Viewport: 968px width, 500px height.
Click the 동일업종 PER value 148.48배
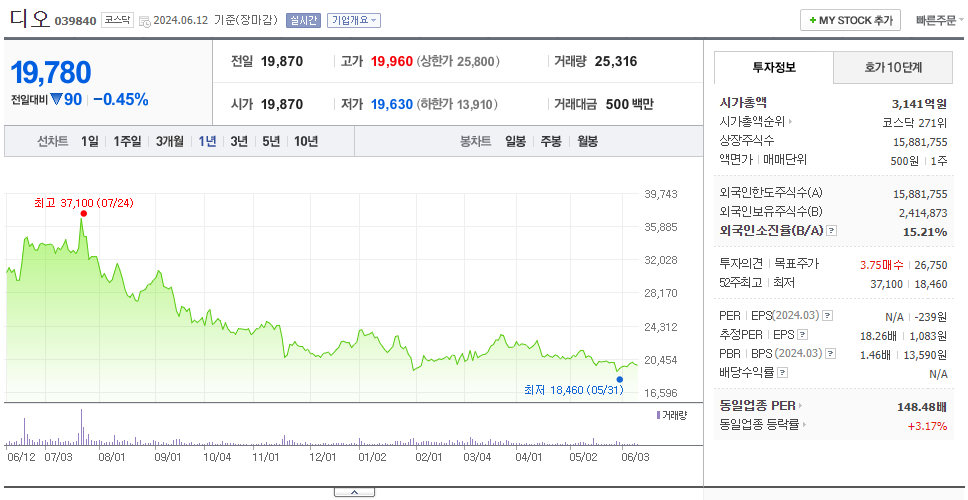point(922,407)
